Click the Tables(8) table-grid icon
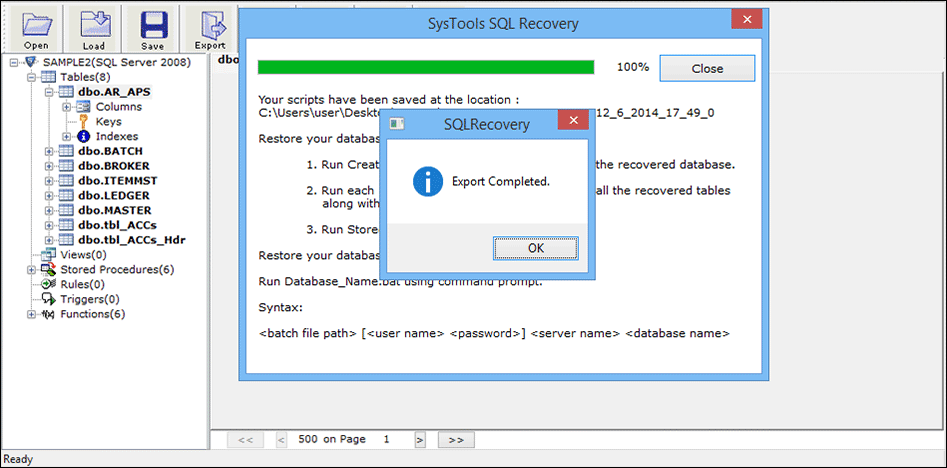This screenshot has width=947, height=468. pyautogui.click(x=48, y=77)
